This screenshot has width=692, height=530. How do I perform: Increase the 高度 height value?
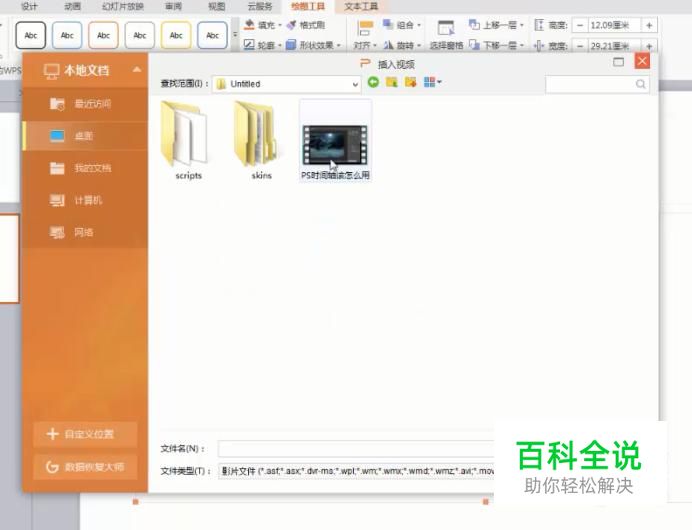pos(649,26)
